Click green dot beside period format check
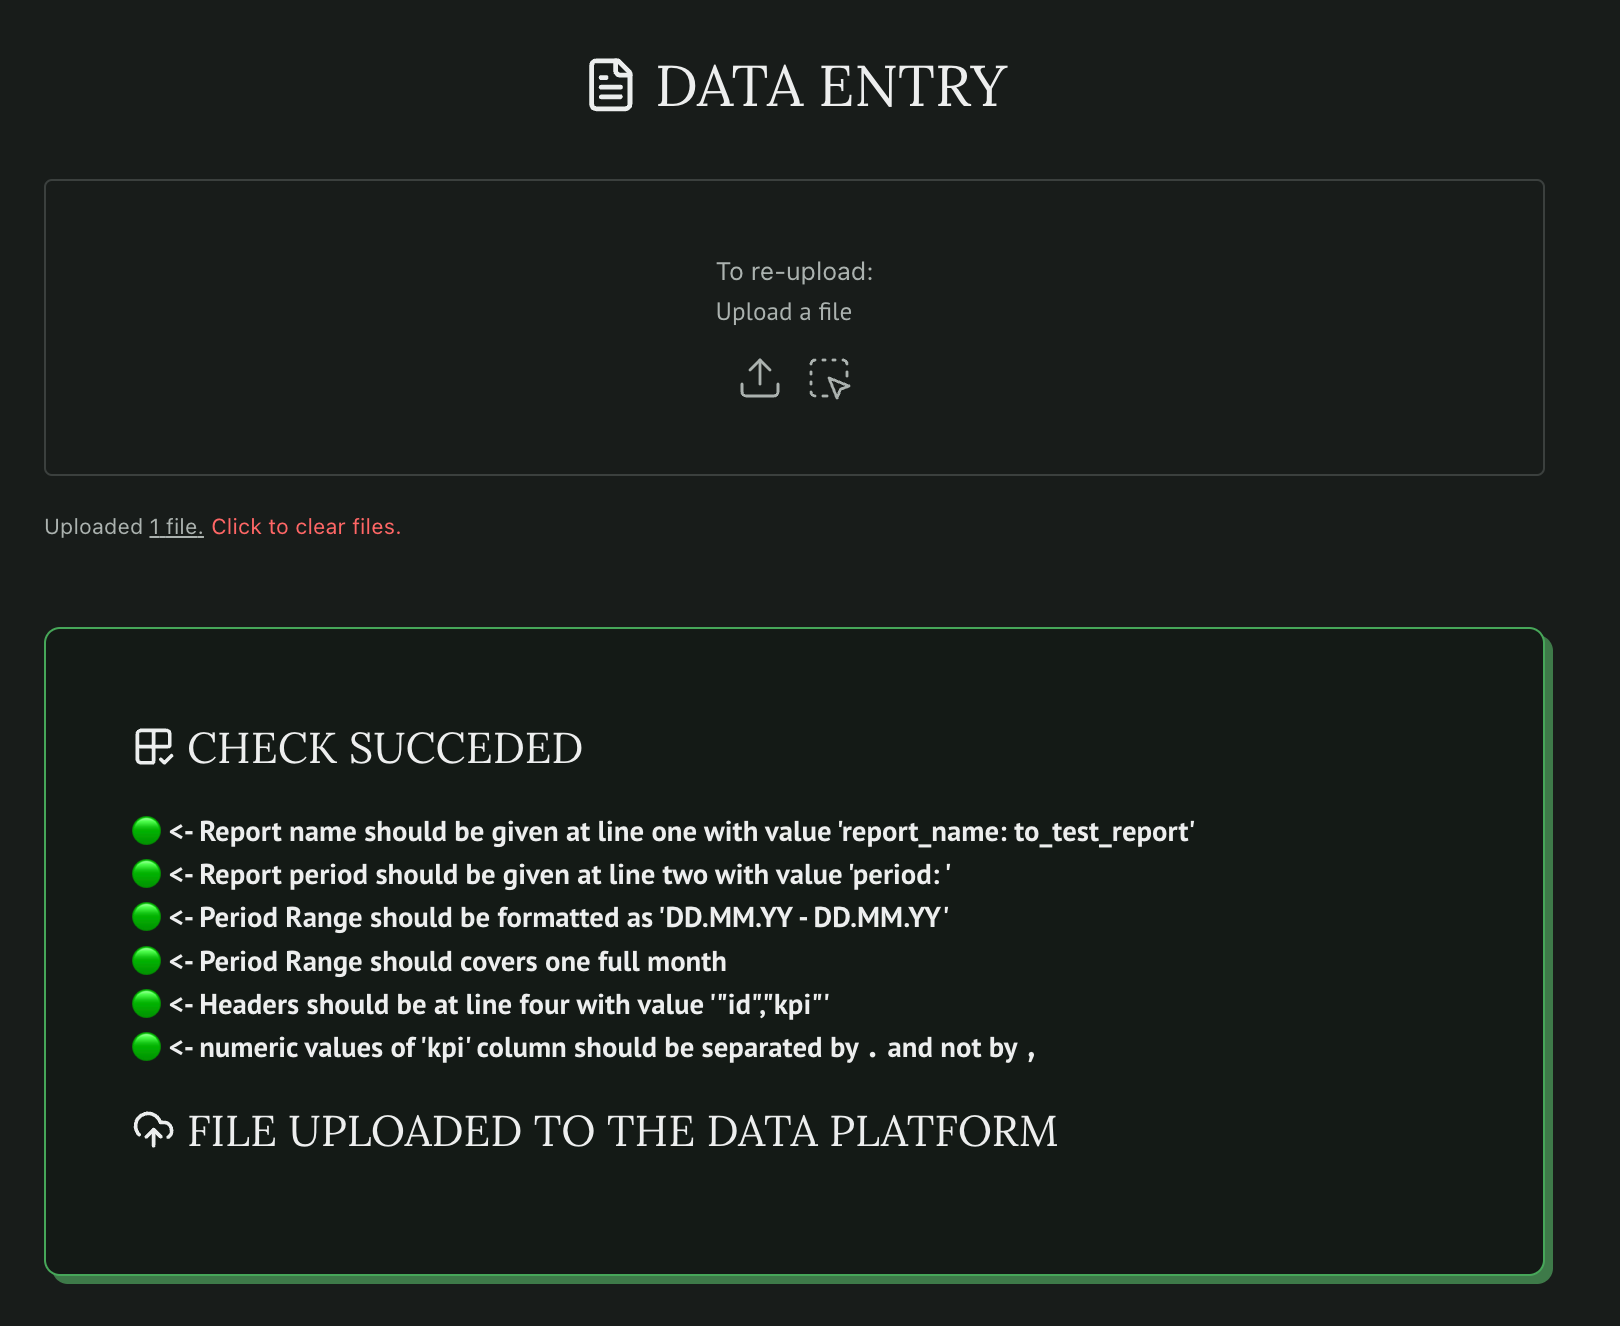This screenshot has height=1326, width=1620. (x=147, y=916)
